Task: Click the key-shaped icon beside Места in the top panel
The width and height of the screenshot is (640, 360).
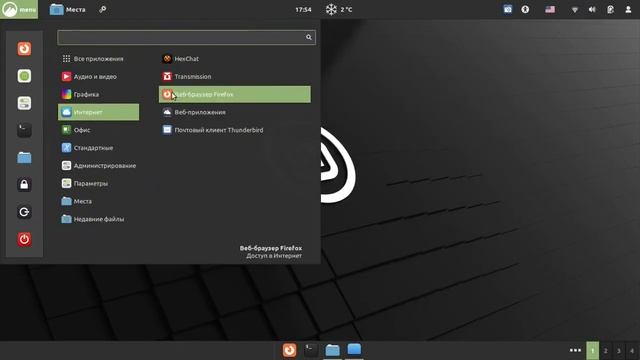Action: (103, 9)
